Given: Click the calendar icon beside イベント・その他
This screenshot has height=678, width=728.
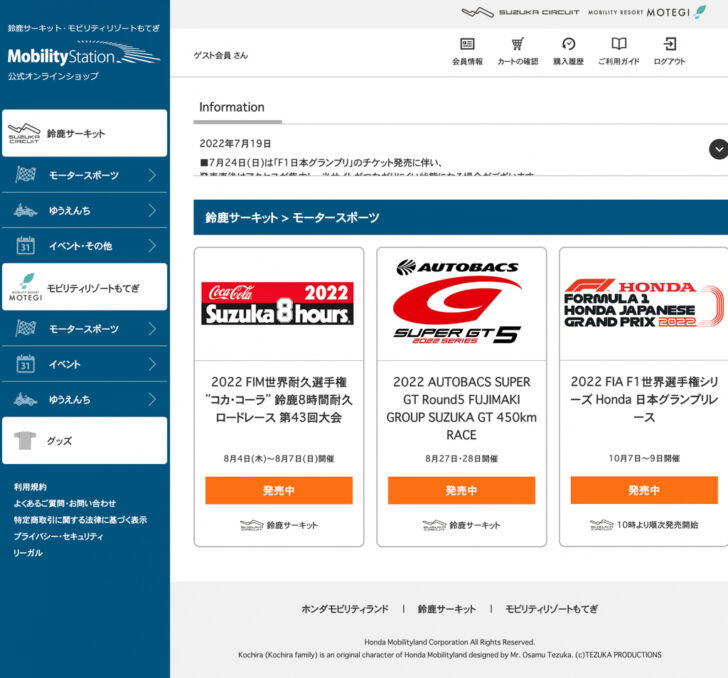Looking at the screenshot, I should click(26, 245).
